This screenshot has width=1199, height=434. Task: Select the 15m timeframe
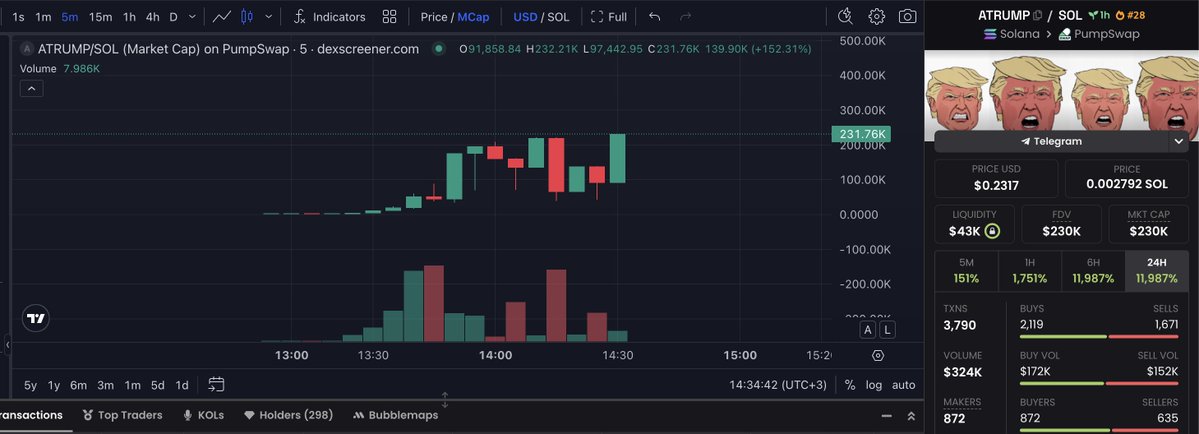pyautogui.click(x=100, y=17)
